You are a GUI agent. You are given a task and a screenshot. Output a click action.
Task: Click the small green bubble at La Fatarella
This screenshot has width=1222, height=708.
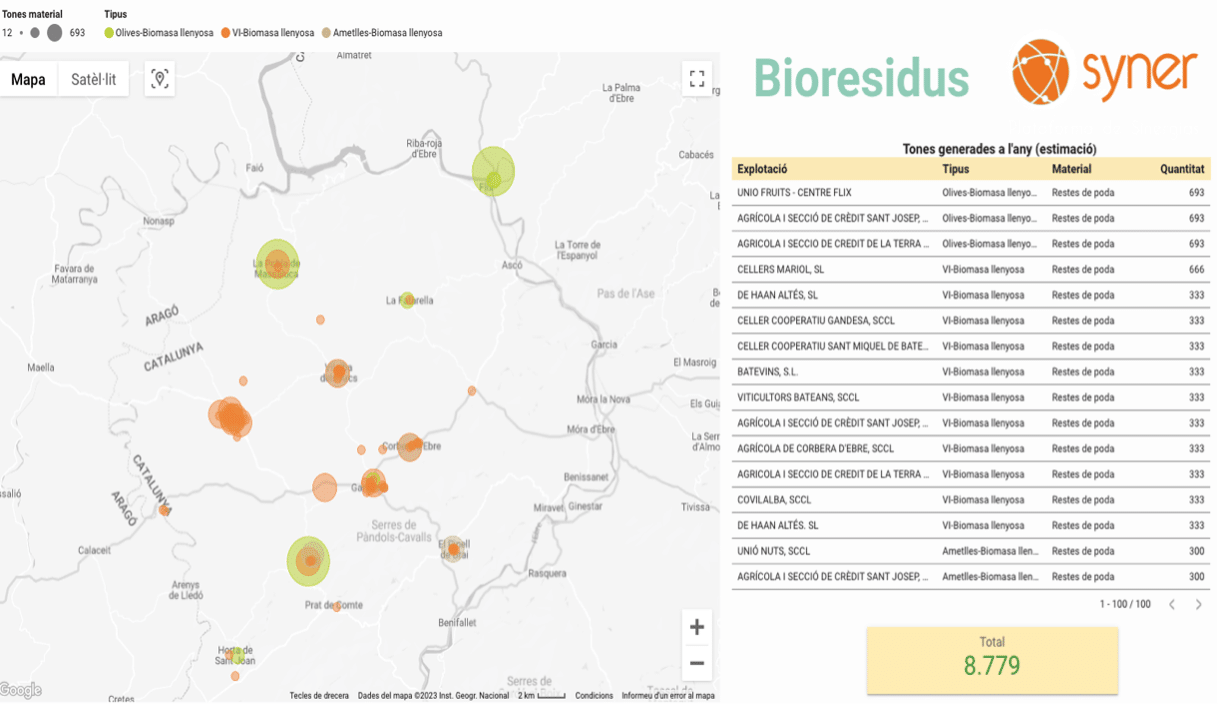[407, 300]
